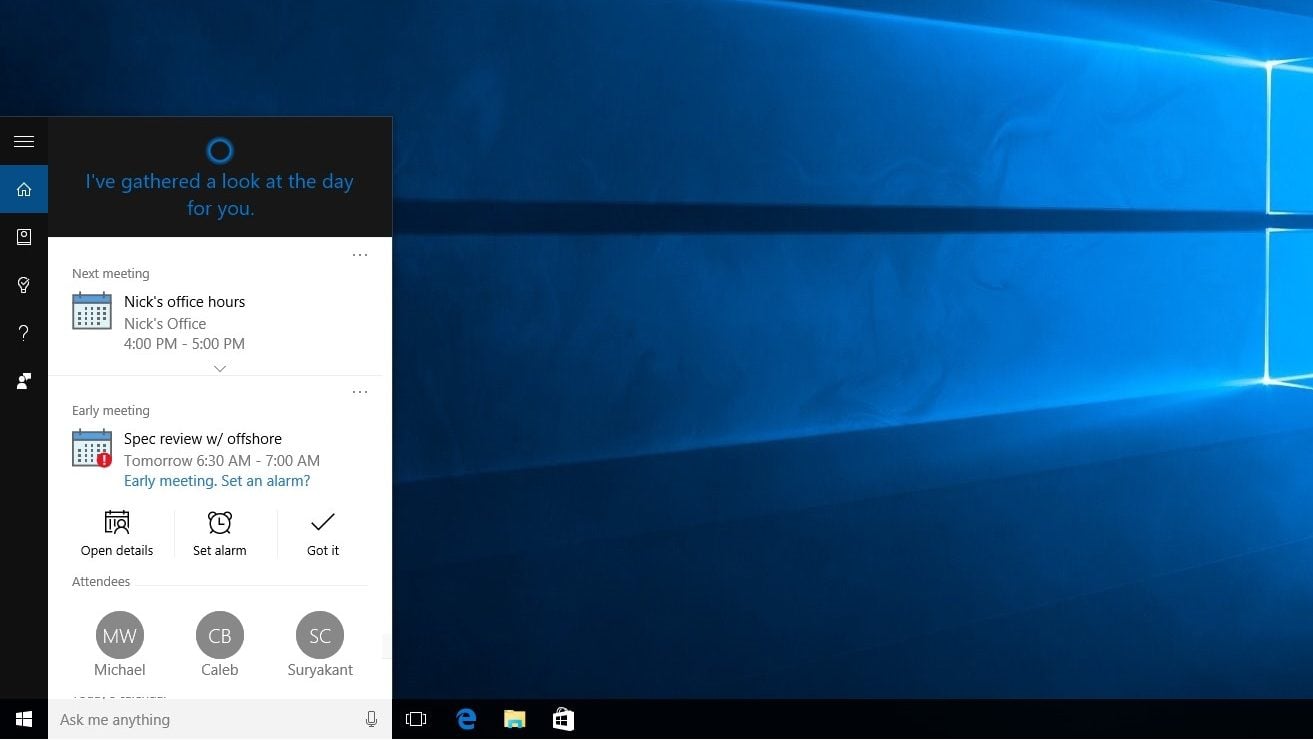Select the Cortana Home icon
Image resolution: width=1313 pixels, height=740 pixels.
tap(24, 189)
